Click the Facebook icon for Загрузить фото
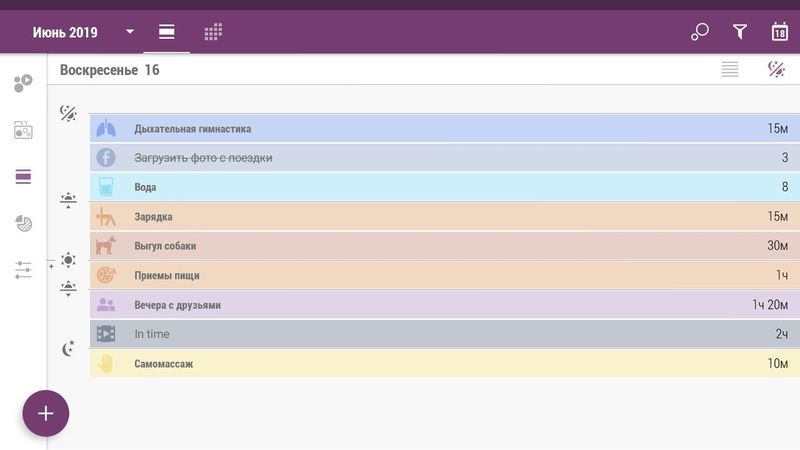Viewport: 800px width, 450px height. pyautogui.click(x=106, y=158)
